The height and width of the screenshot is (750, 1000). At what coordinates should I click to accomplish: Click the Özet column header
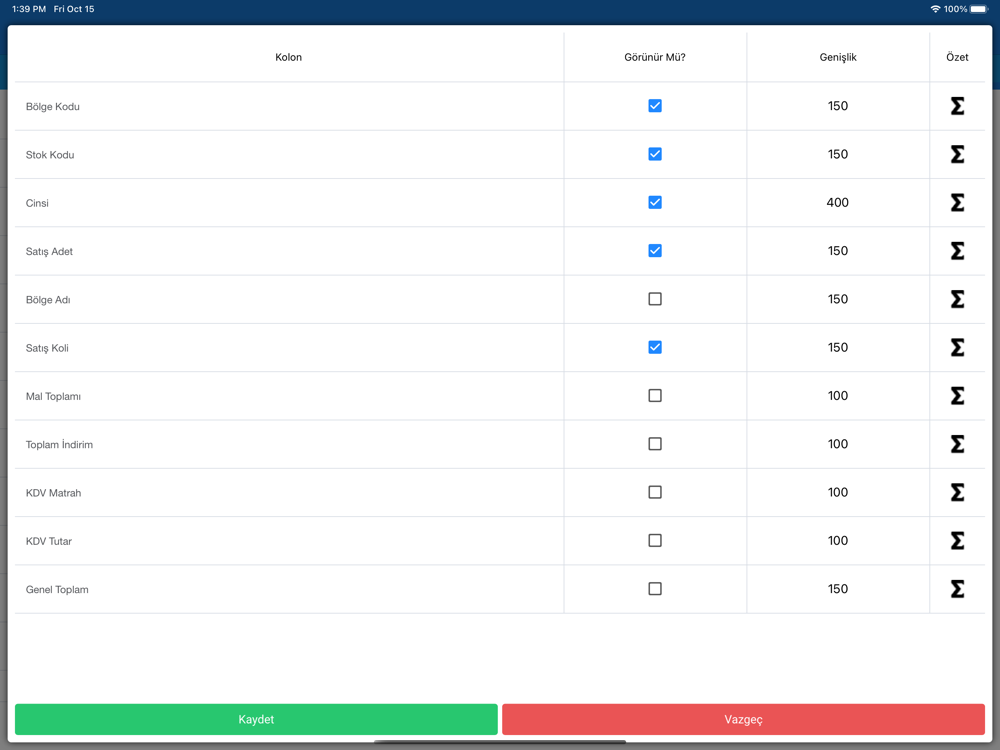point(957,57)
